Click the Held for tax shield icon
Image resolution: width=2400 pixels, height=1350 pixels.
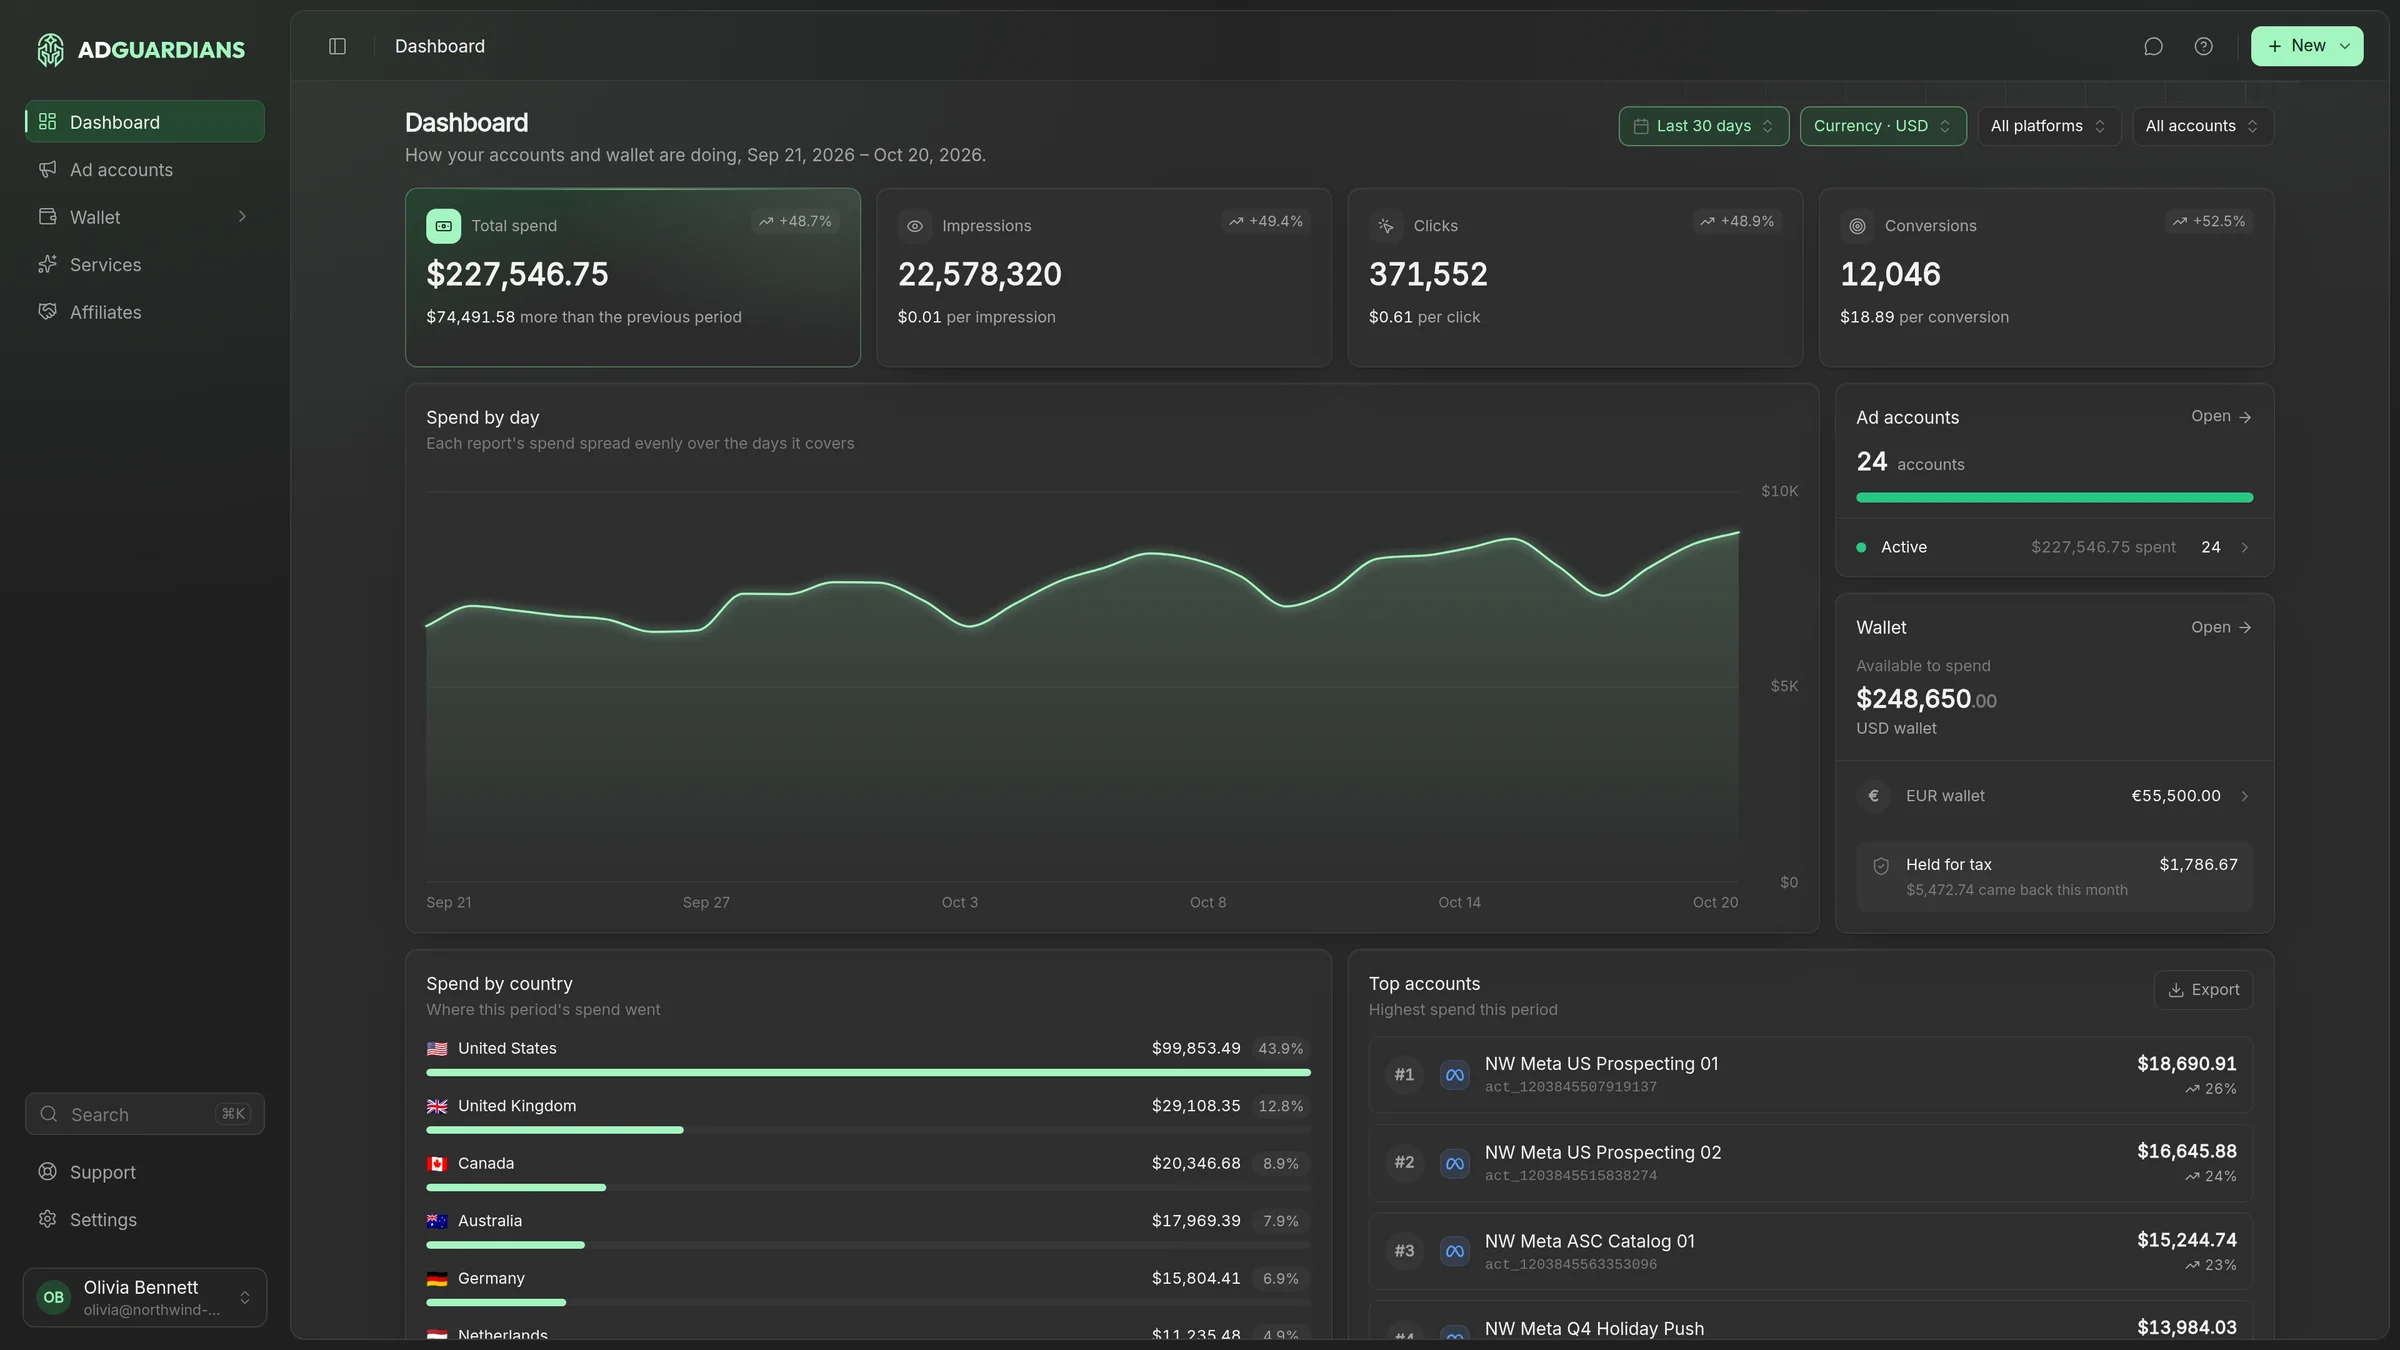[x=1881, y=866]
